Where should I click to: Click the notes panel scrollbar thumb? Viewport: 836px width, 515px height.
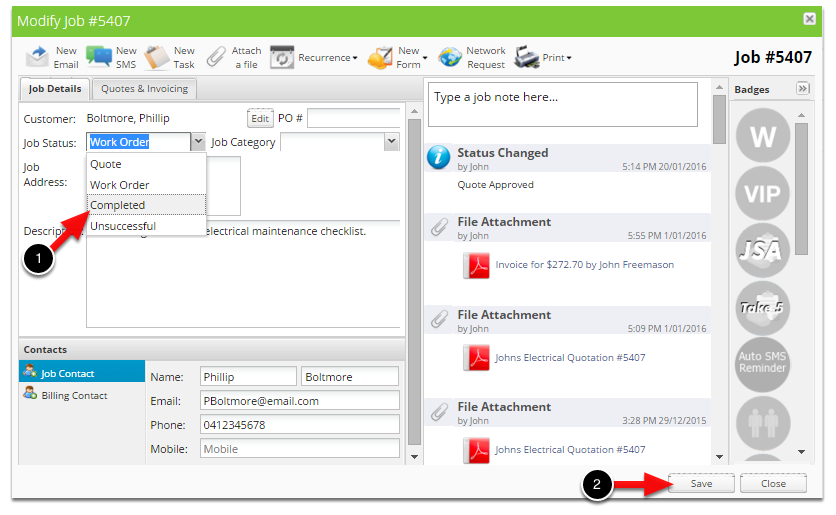[719, 119]
